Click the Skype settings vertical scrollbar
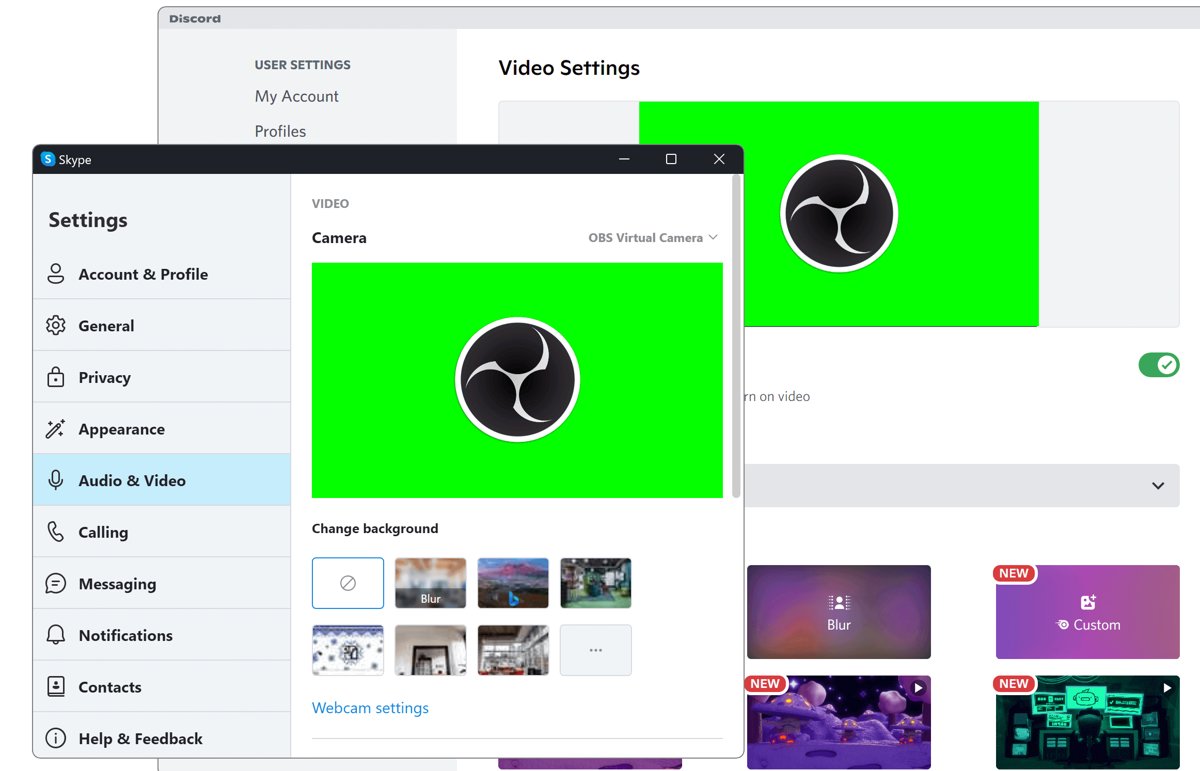The height and width of the screenshot is (771, 1200). tap(736, 336)
